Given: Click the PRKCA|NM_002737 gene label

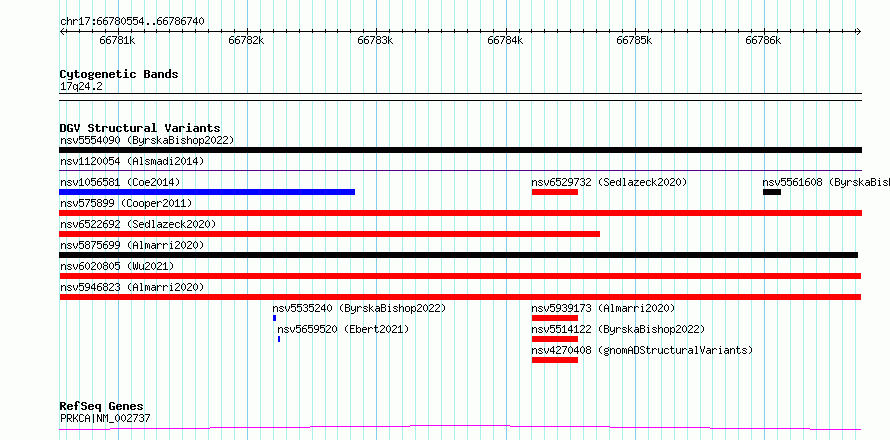Looking at the screenshot, I should pyautogui.click(x=105, y=418).
